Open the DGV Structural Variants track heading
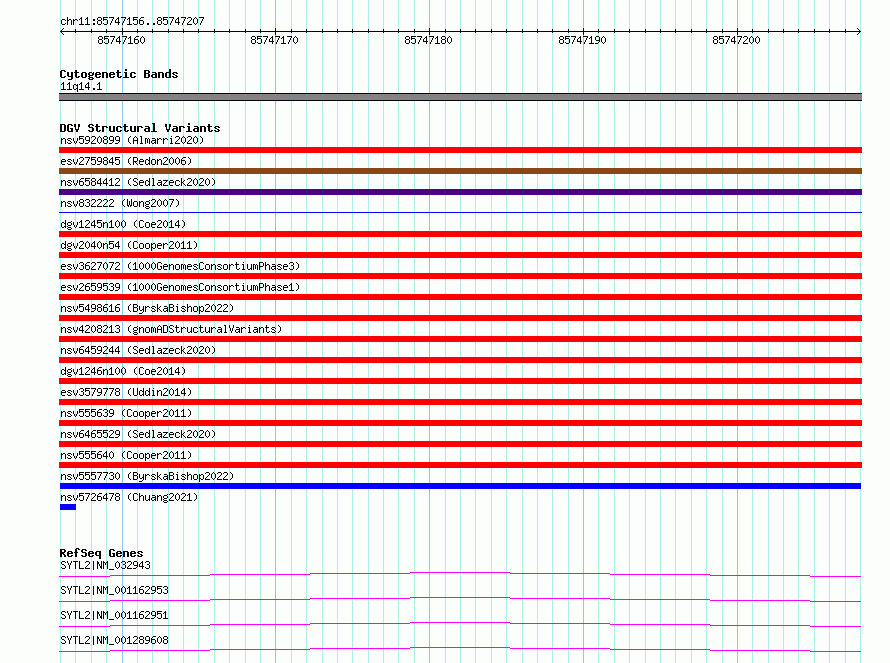This screenshot has width=890, height=663. click(x=140, y=128)
